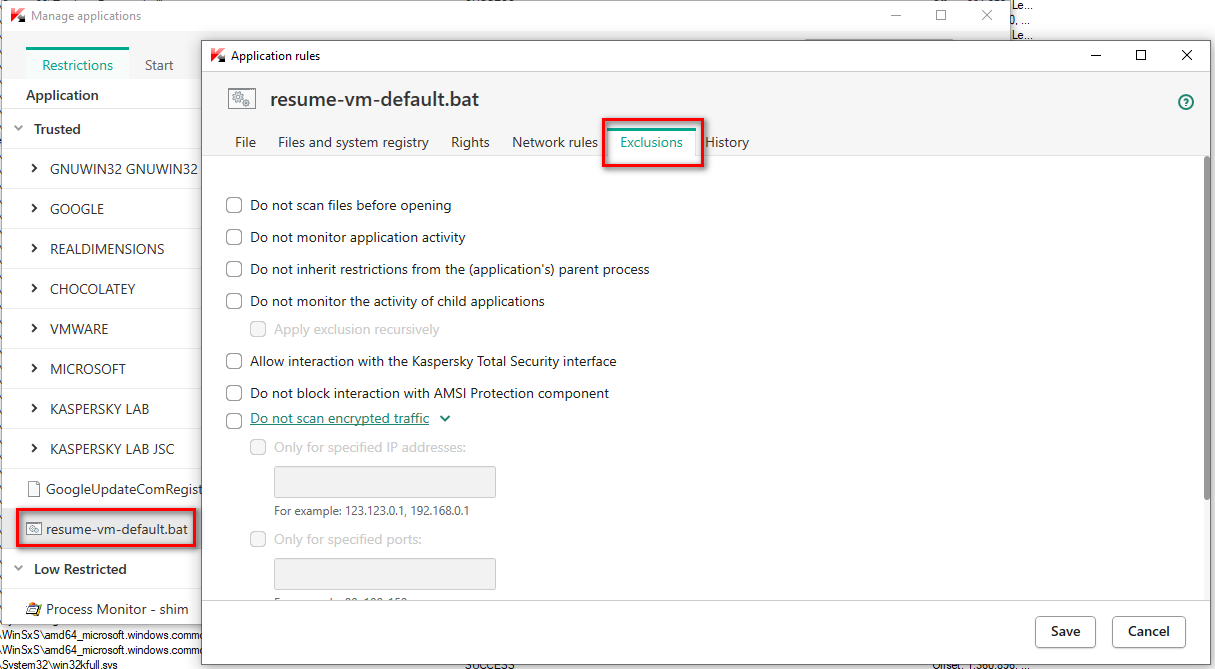Click the resume-vm-default.bat list icon
Image resolution: width=1215 pixels, height=669 pixels.
pos(34,529)
